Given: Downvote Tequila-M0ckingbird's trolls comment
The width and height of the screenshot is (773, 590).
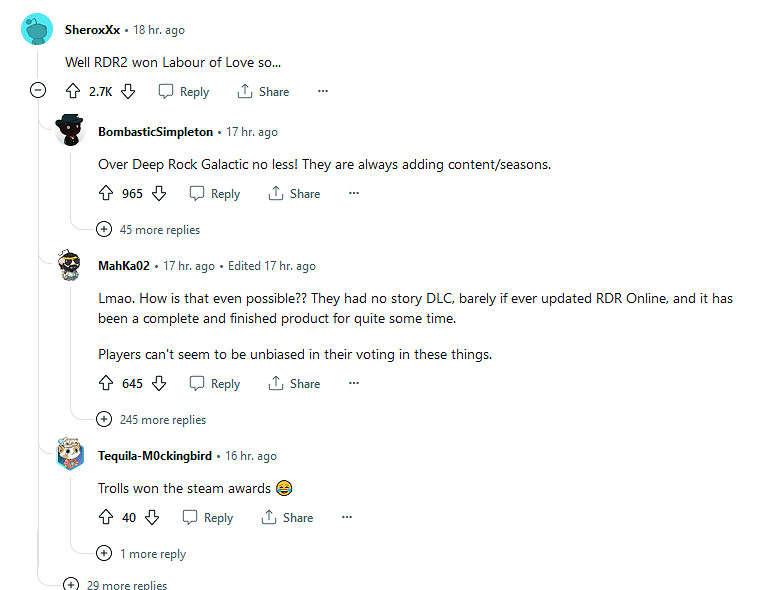Looking at the screenshot, I should pyautogui.click(x=152, y=518).
